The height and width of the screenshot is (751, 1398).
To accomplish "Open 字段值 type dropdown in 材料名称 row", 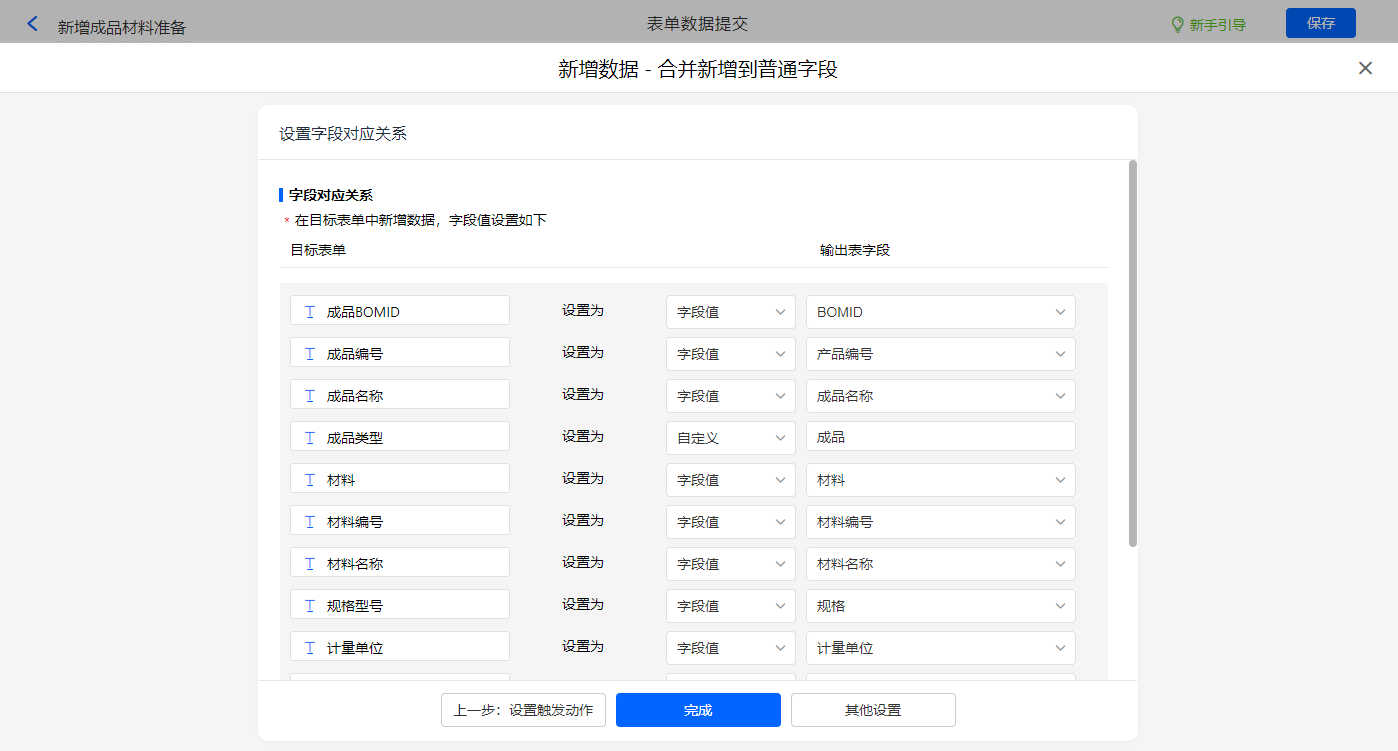I will 730,564.
